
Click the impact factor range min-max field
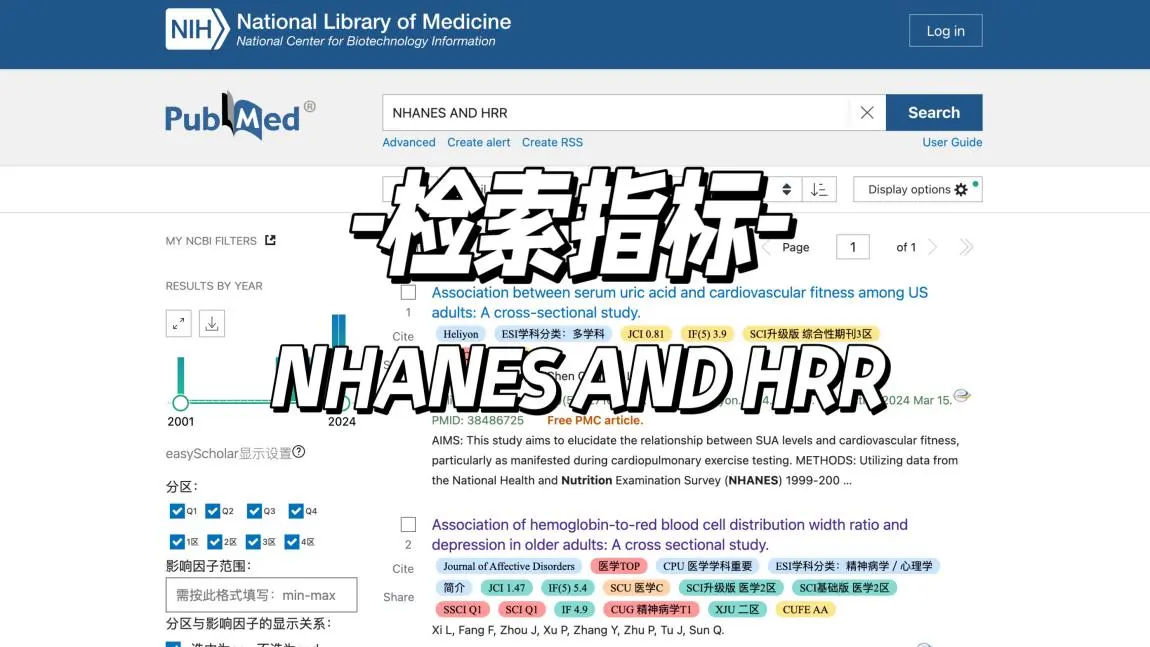[x=261, y=595]
